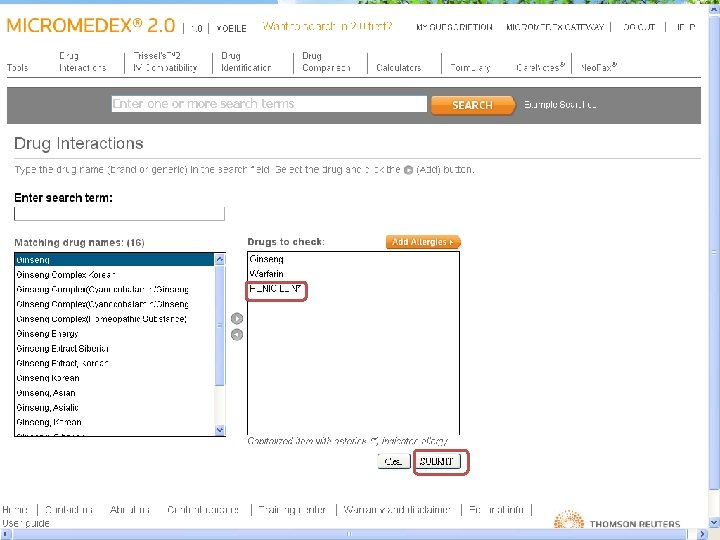
Task: Click the yellow 'Want to search' link
Action: (x=327, y=26)
